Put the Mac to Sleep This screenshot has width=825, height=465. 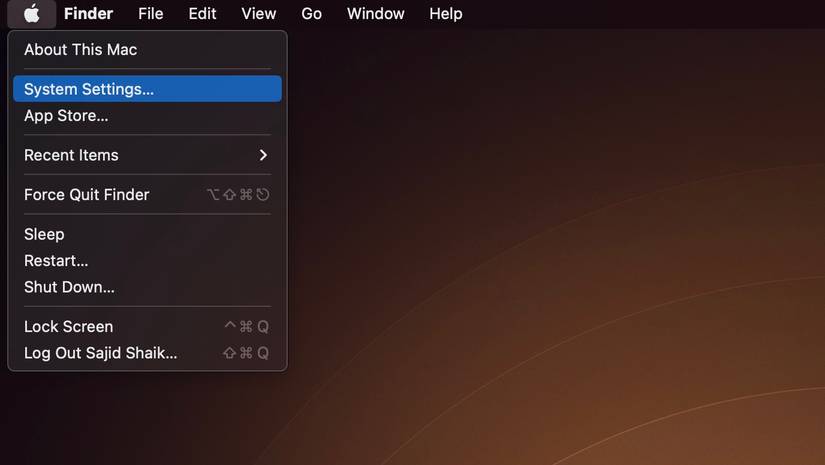(147, 234)
